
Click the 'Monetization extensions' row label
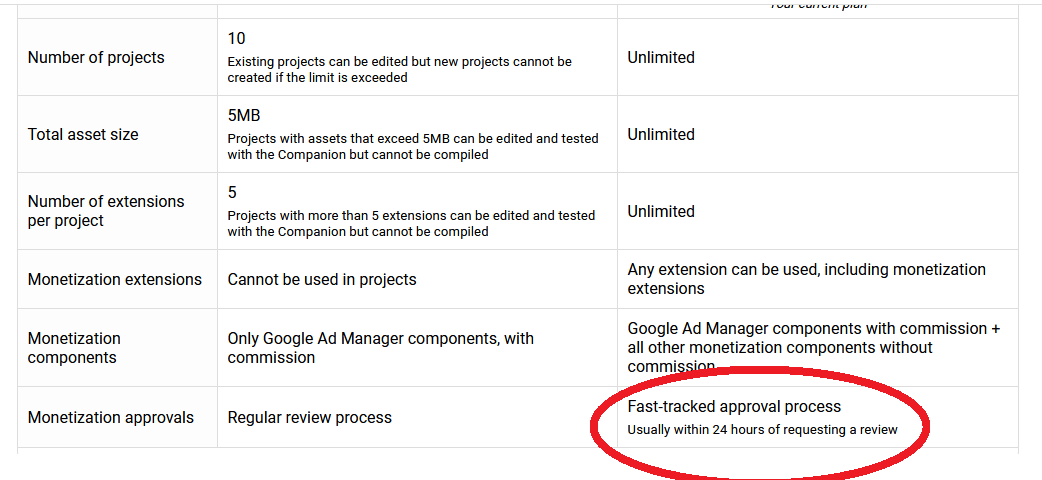coord(115,280)
